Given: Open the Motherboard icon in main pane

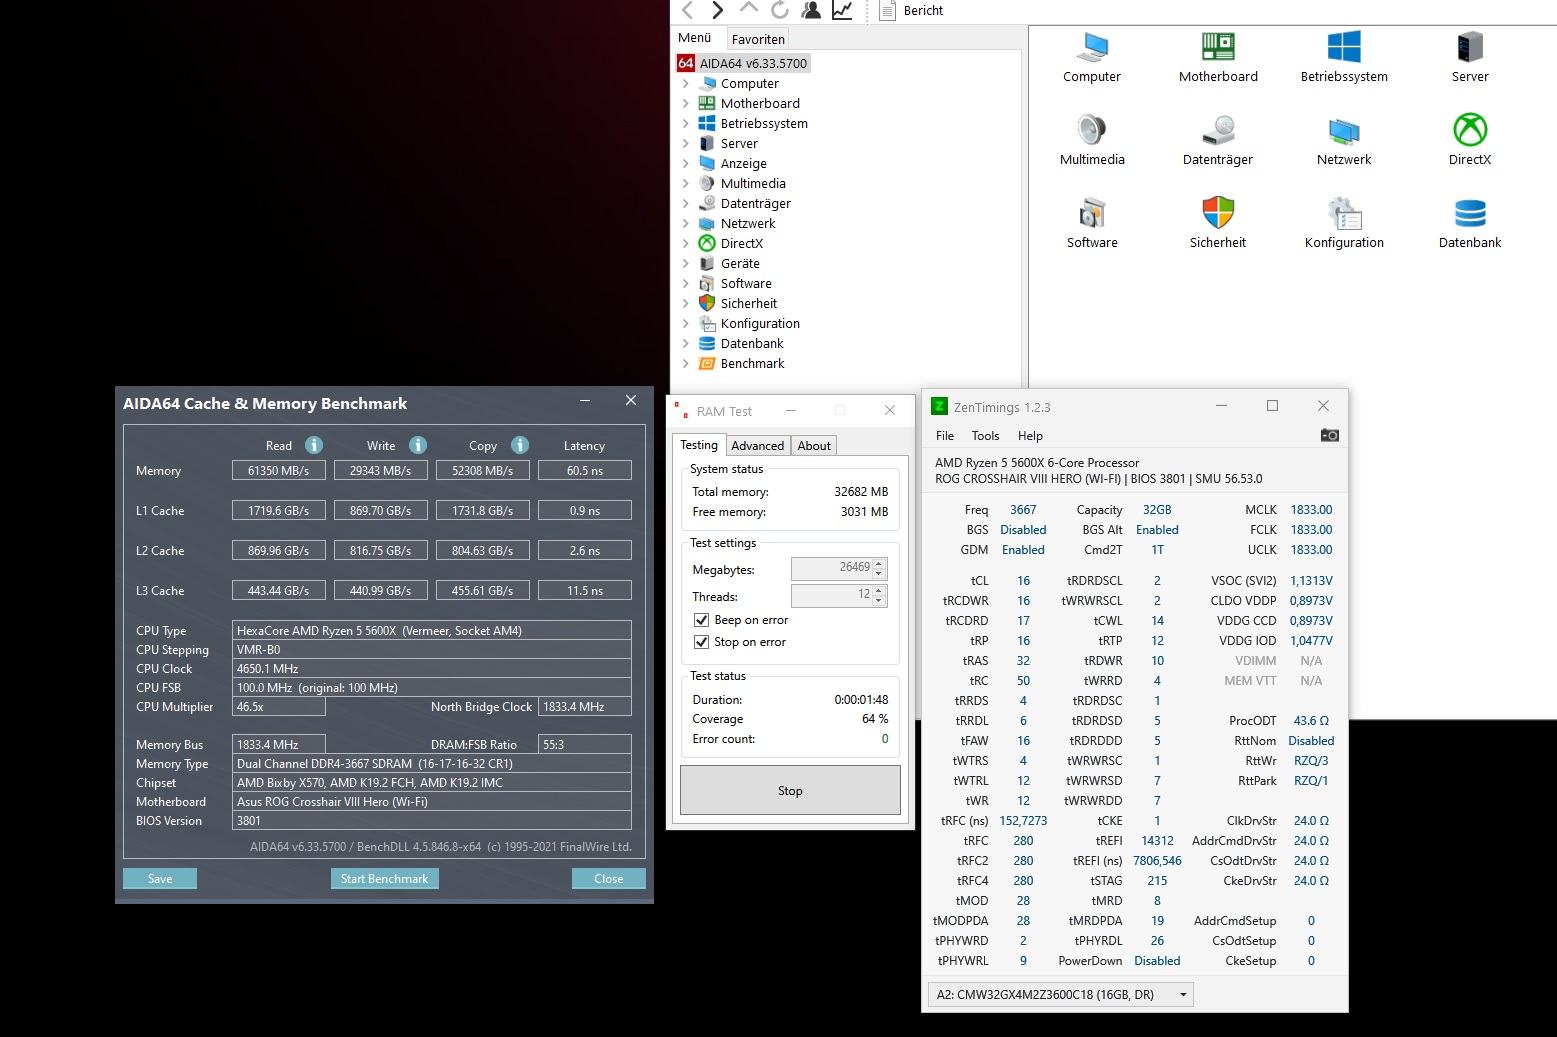Looking at the screenshot, I should [x=1218, y=47].
